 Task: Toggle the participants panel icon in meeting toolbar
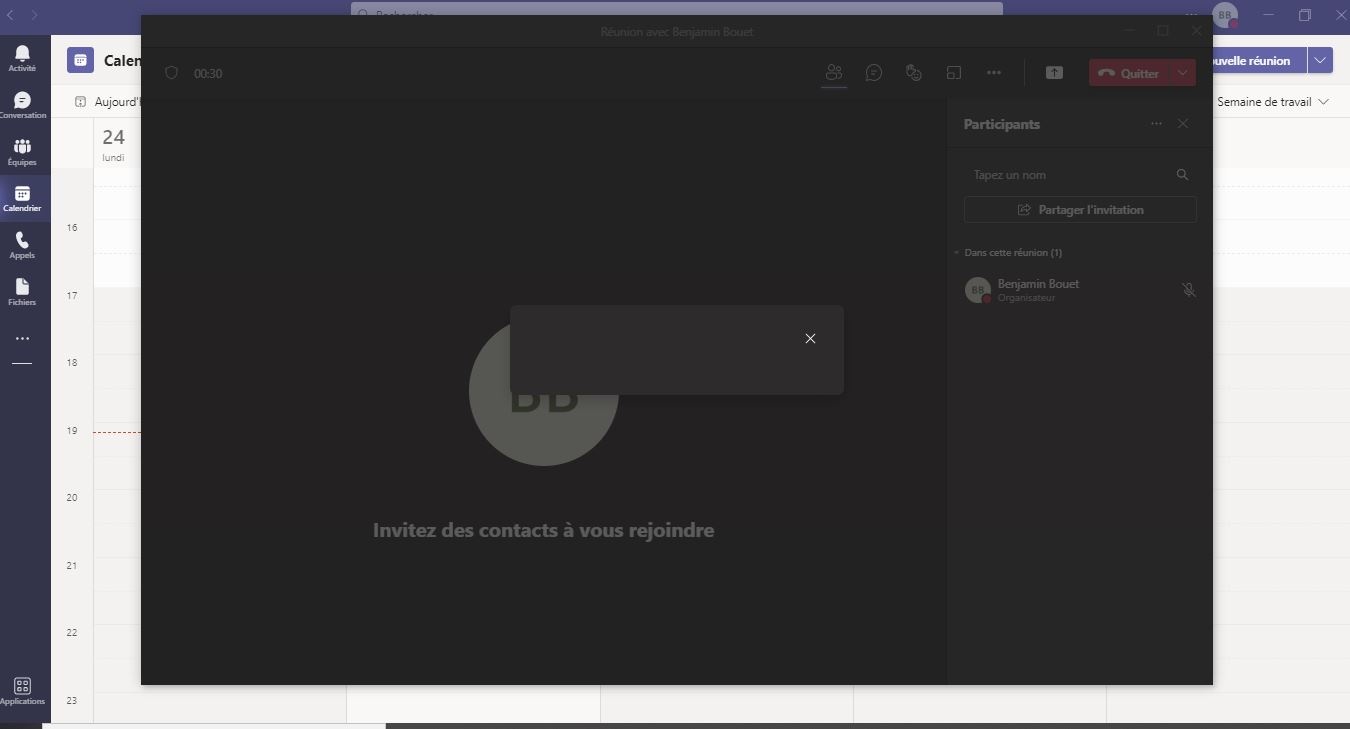pos(834,73)
